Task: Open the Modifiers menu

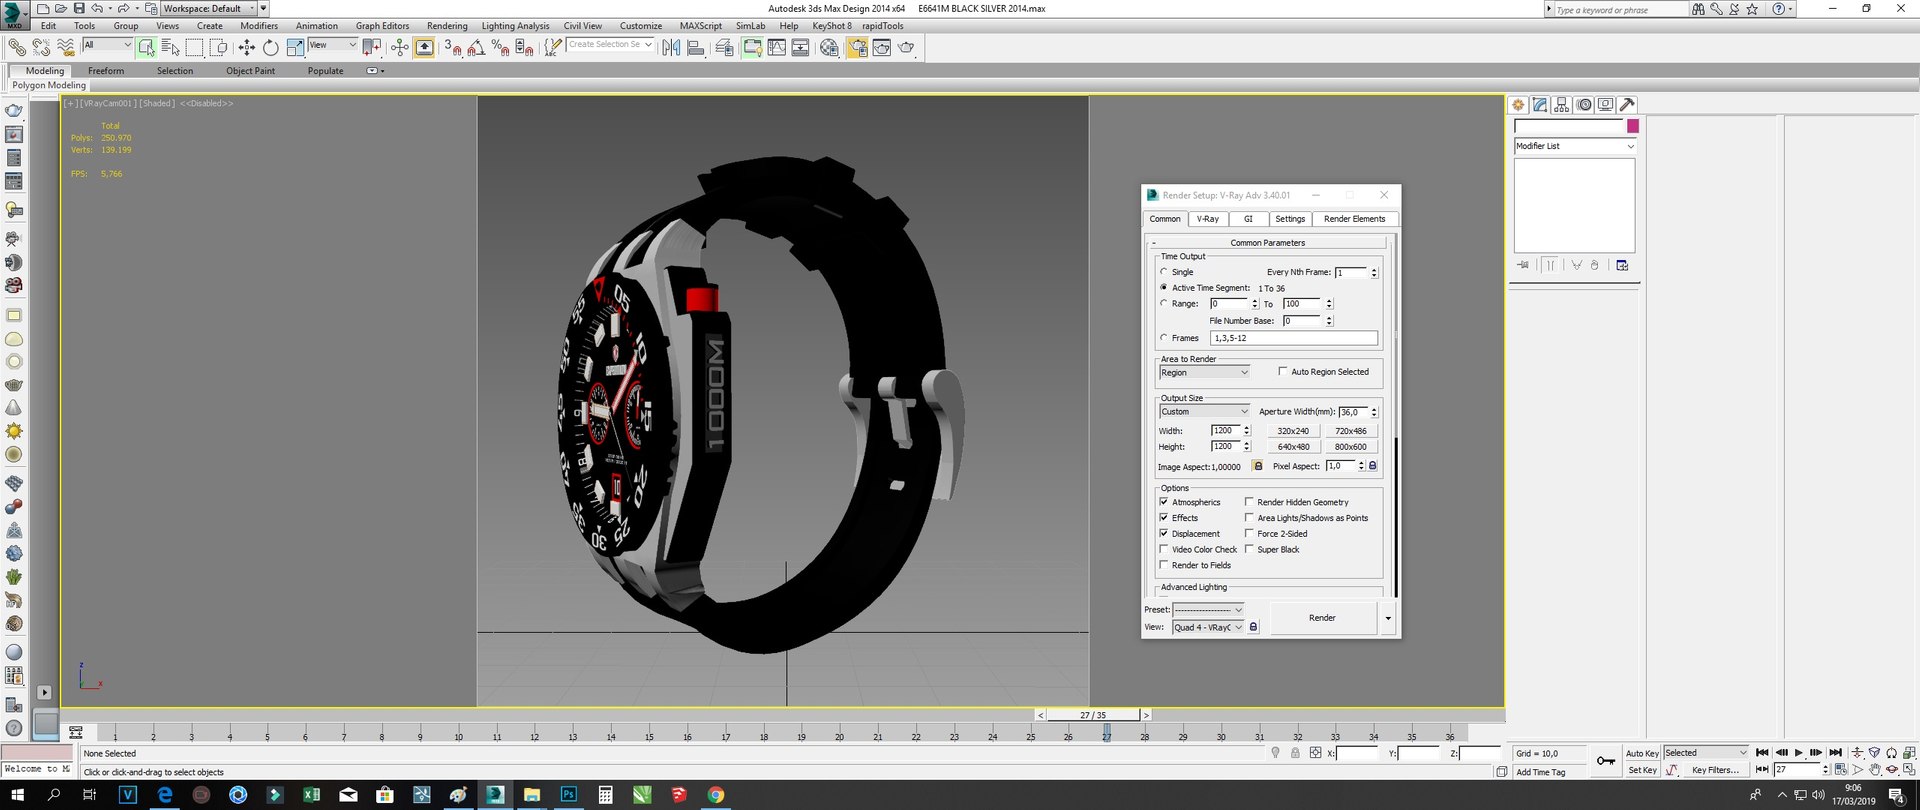Action: (259, 26)
